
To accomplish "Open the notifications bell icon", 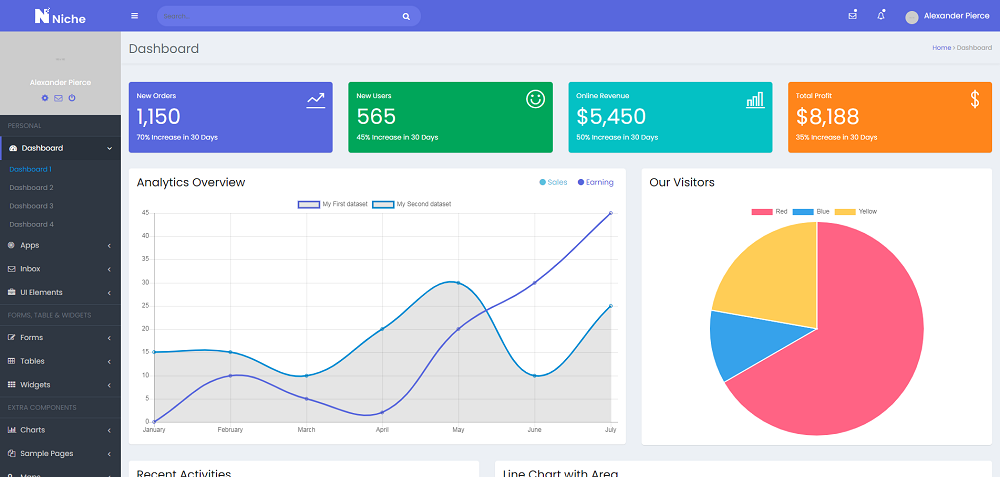I will (x=881, y=16).
